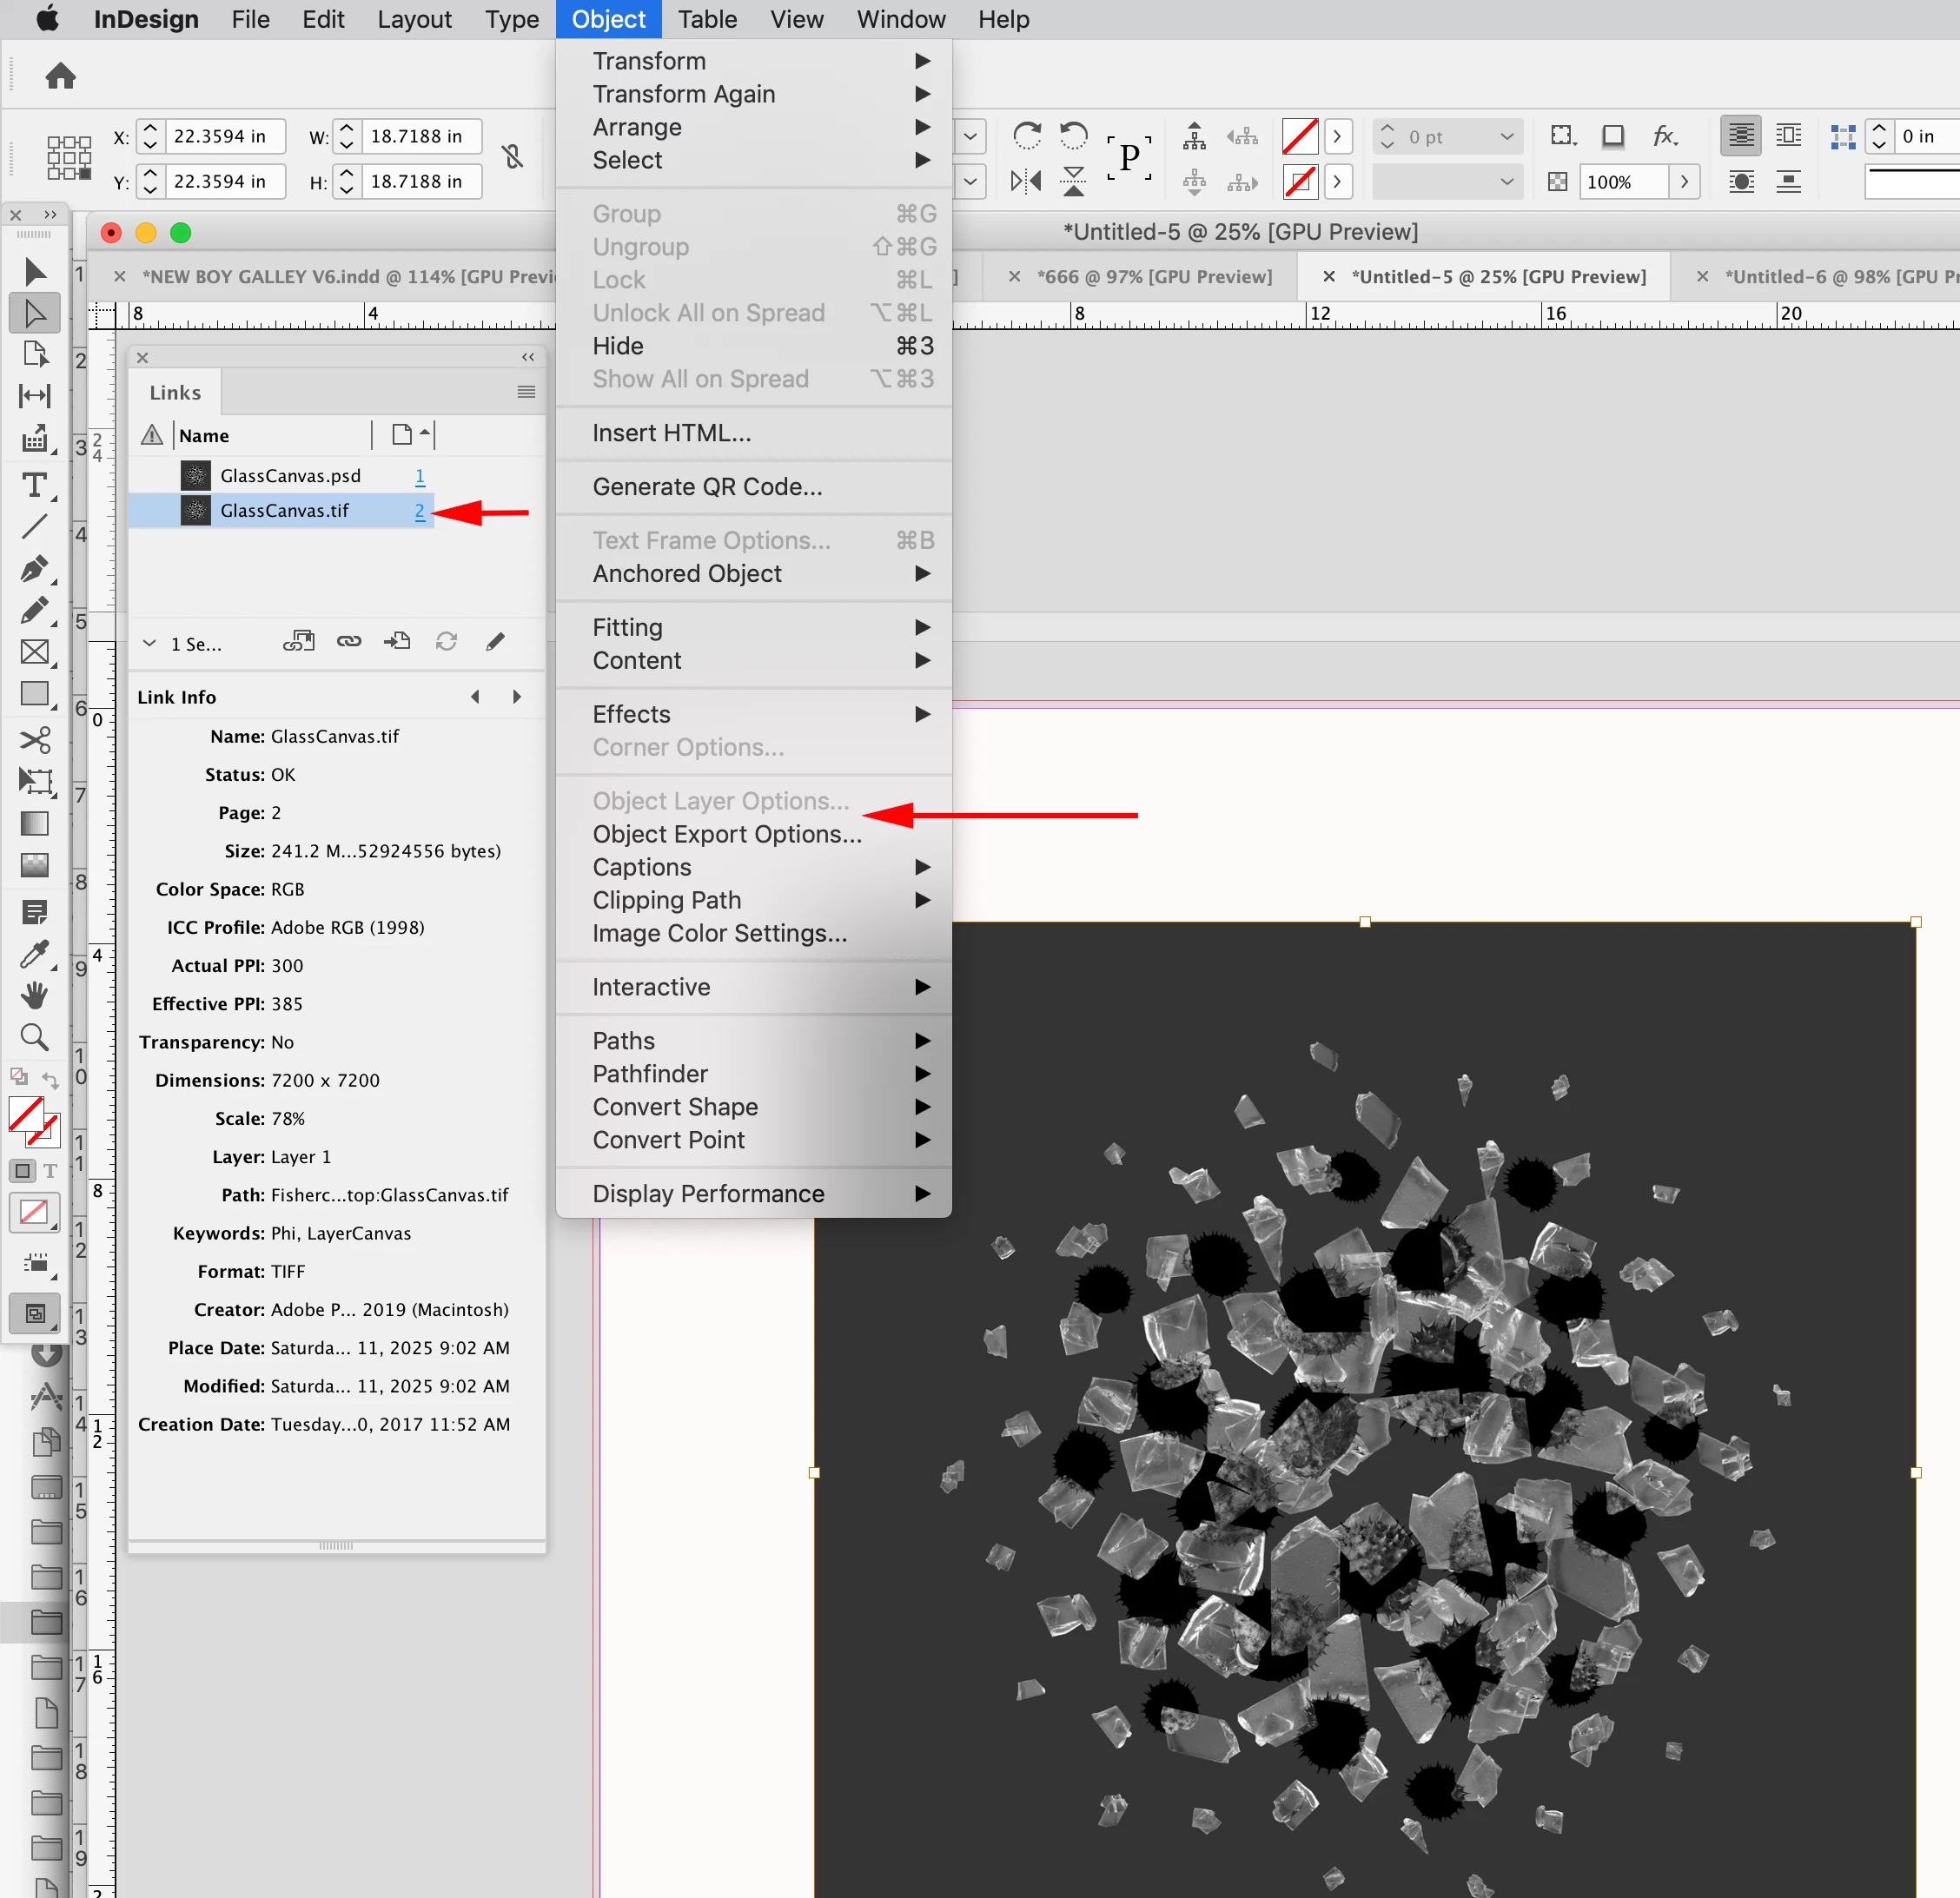1960x1898 pixels.
Task: Click the X position input field
Action: click(224, 137)
